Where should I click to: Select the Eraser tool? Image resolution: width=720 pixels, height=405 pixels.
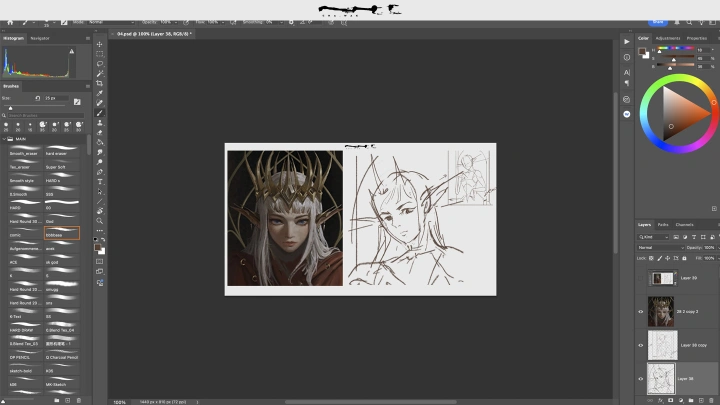100,132
